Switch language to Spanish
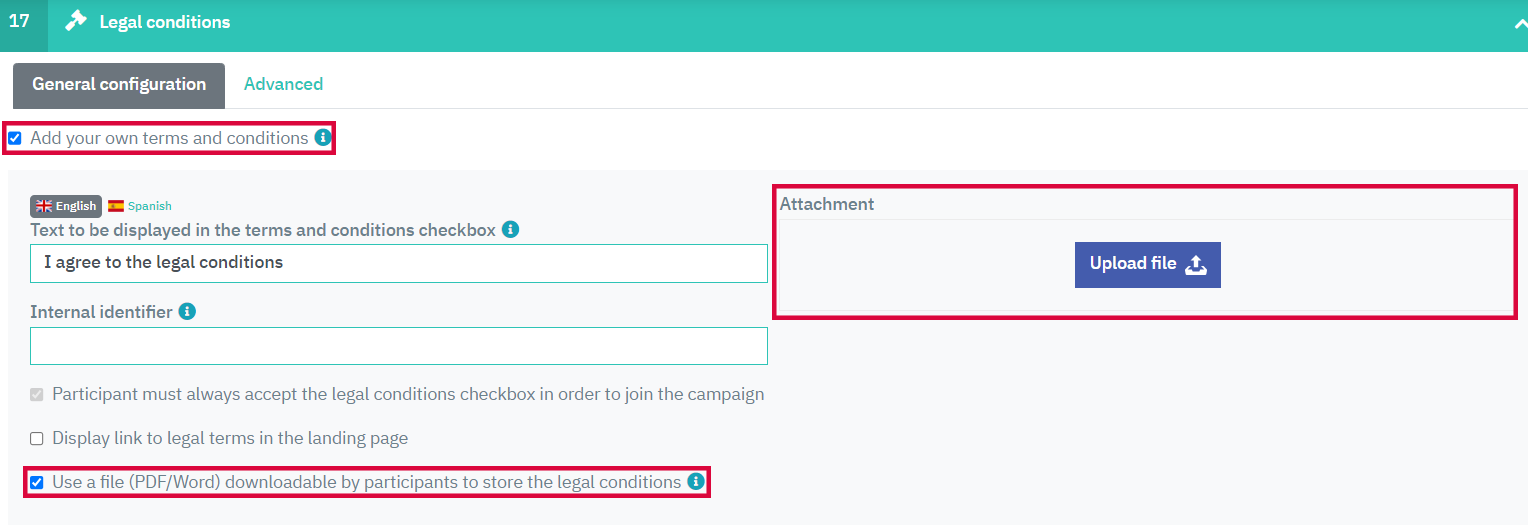Screen dimensions: 1528x525 tap(140, 206)
